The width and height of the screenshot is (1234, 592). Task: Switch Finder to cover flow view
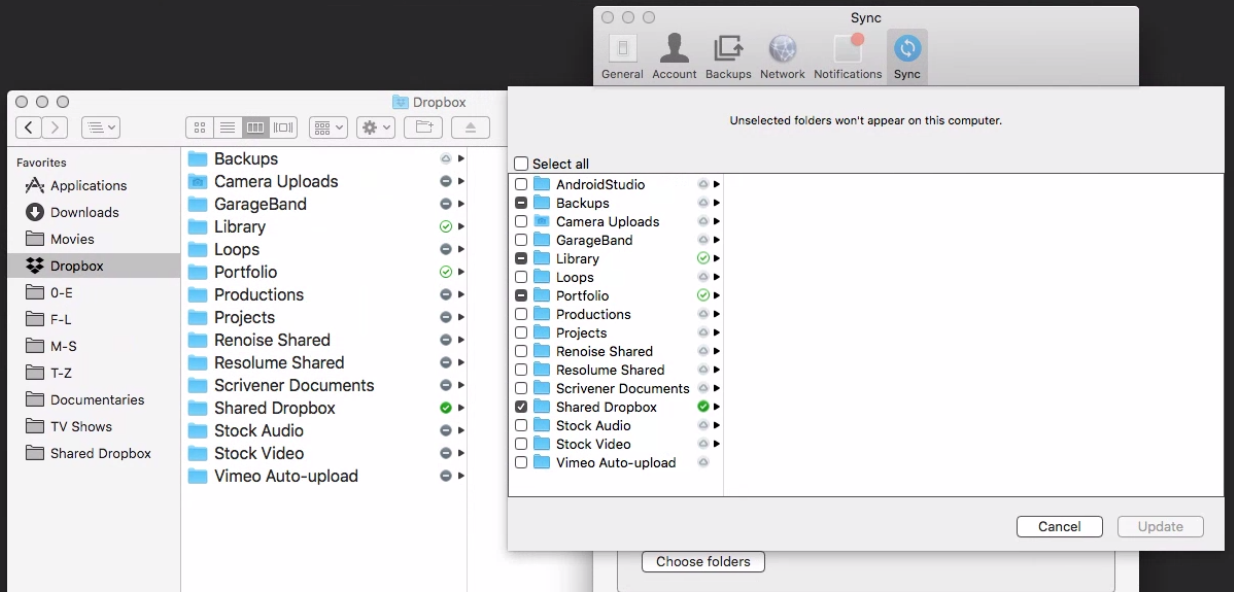tap(284, 127)
